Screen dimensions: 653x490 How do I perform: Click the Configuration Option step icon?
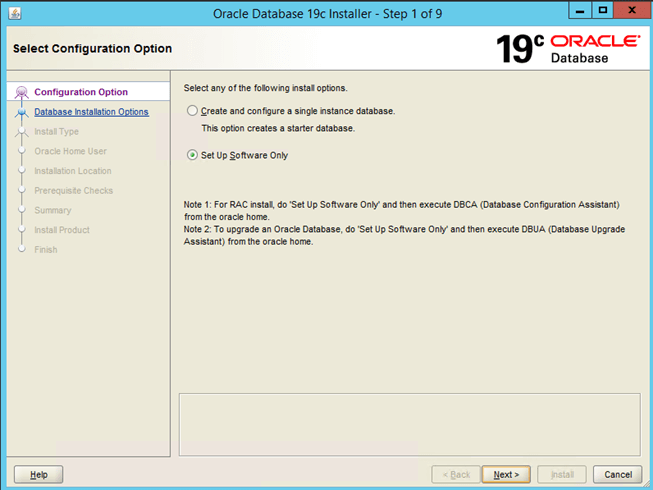[22, 92]
